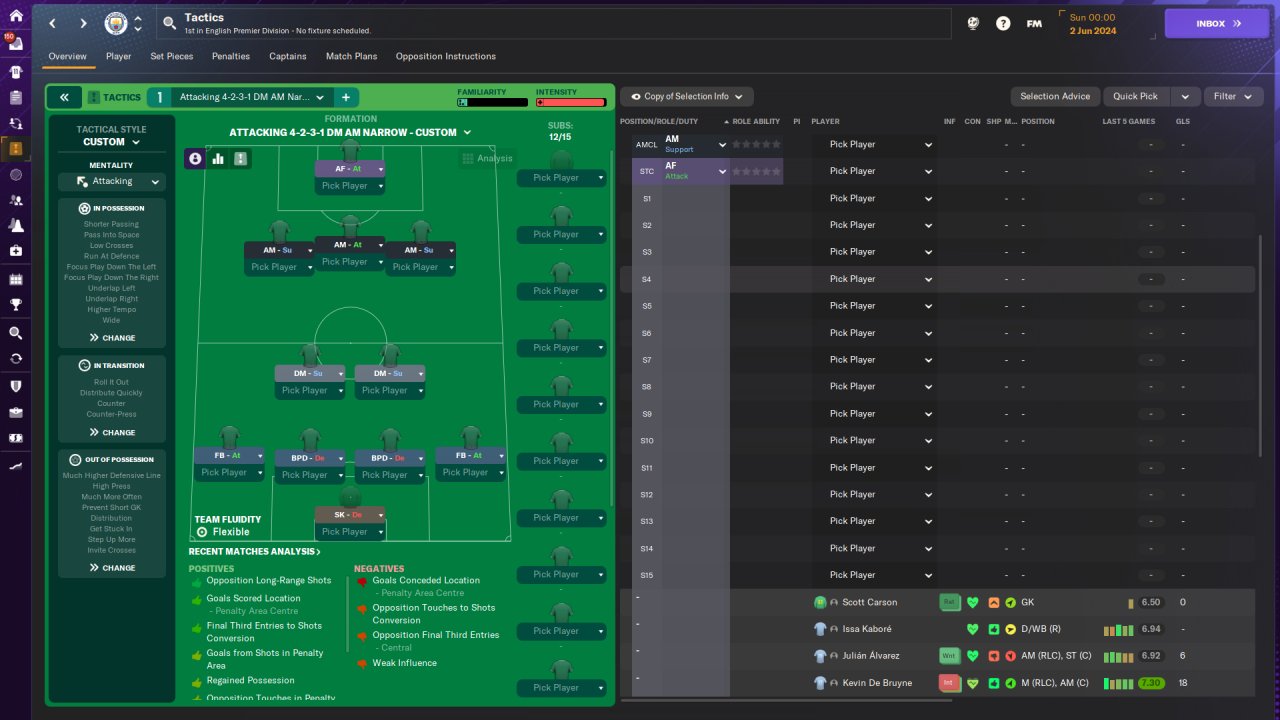Click the tactic Intensity bar
1280x720 pixels.
[571, 102]
